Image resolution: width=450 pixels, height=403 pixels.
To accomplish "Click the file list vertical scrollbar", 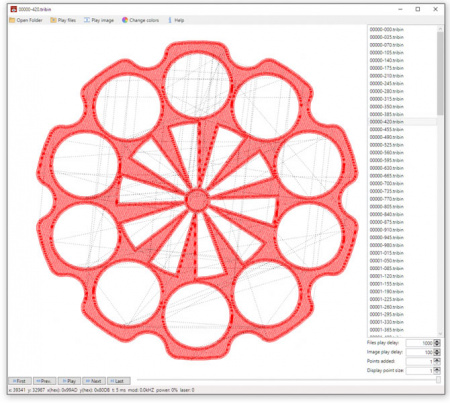I will [x=440, y=181].
